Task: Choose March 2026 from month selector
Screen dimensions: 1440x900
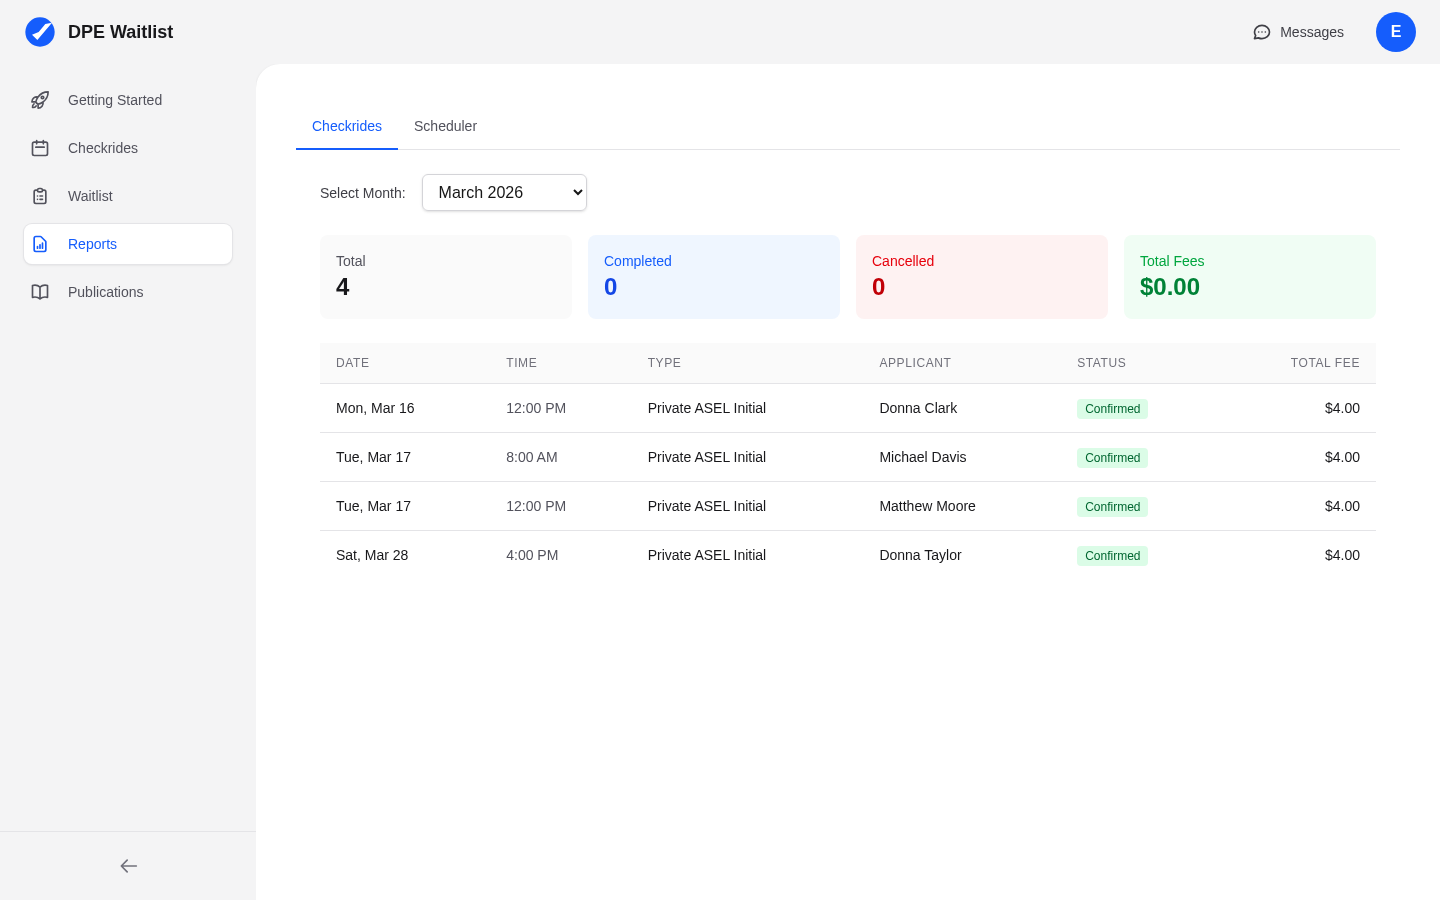Action: [x=504, y=192]
